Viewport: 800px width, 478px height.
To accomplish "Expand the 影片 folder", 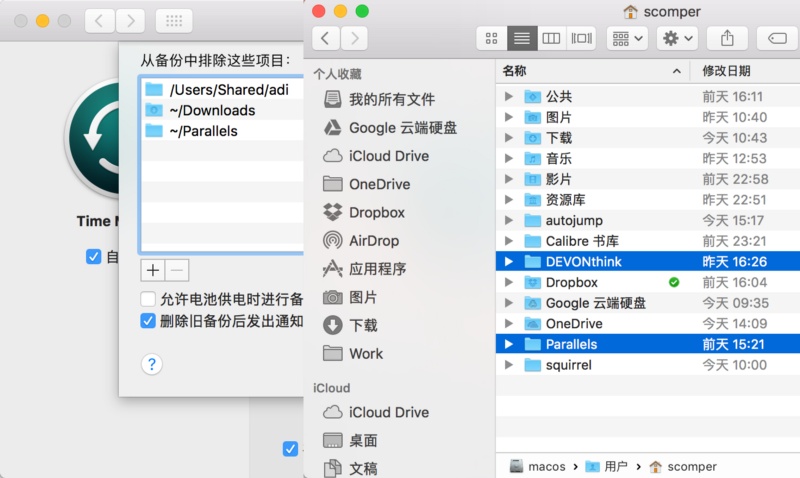I will click(509, 179).
